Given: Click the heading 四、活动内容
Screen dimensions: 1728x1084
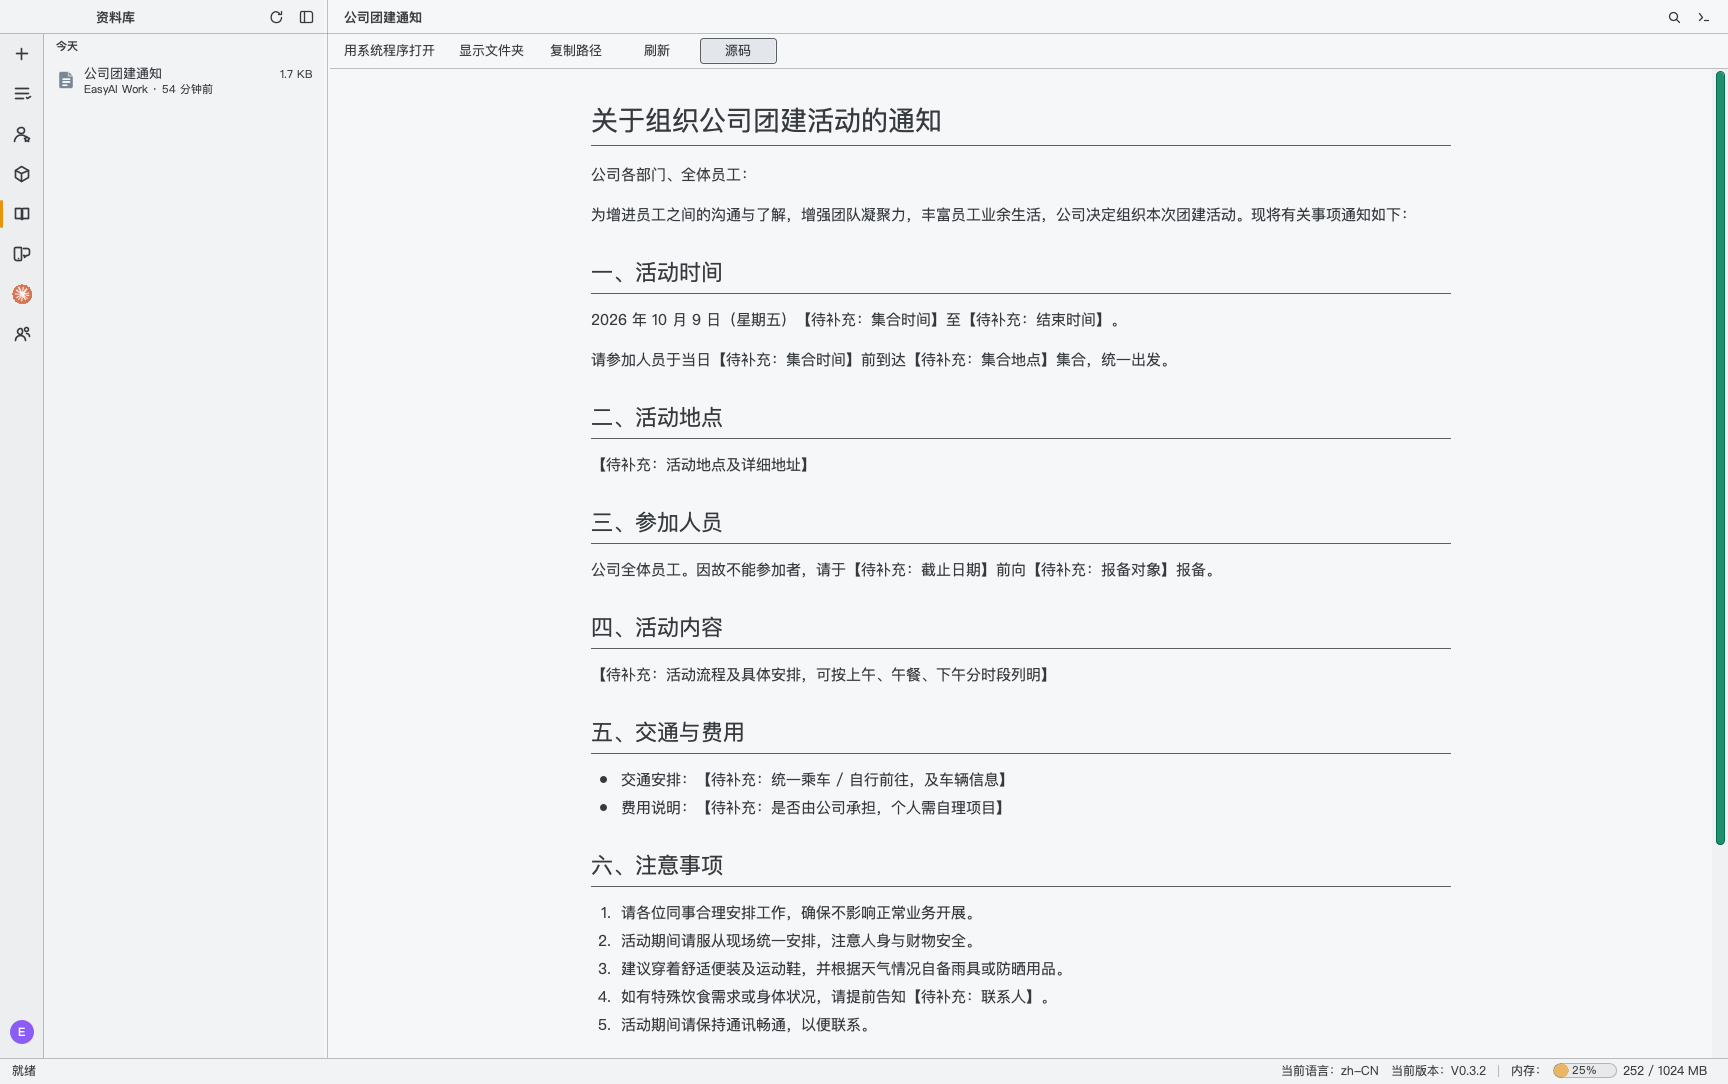Looking at the screenshot, I should click(x=657, y=627).
